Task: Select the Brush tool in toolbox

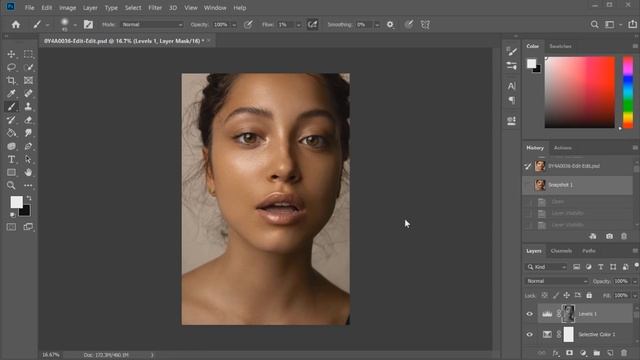Action: 11,107
